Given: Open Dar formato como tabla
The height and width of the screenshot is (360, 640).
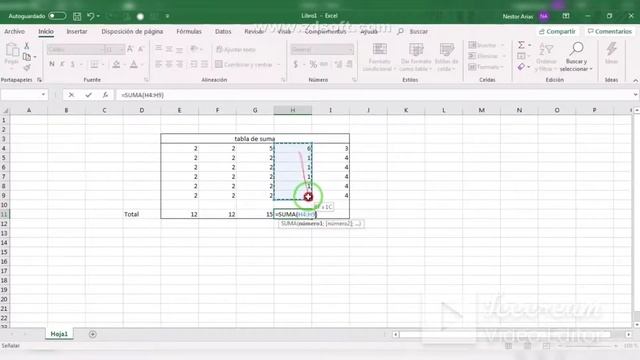Looking at the screenshot, I should coord(416,57).
